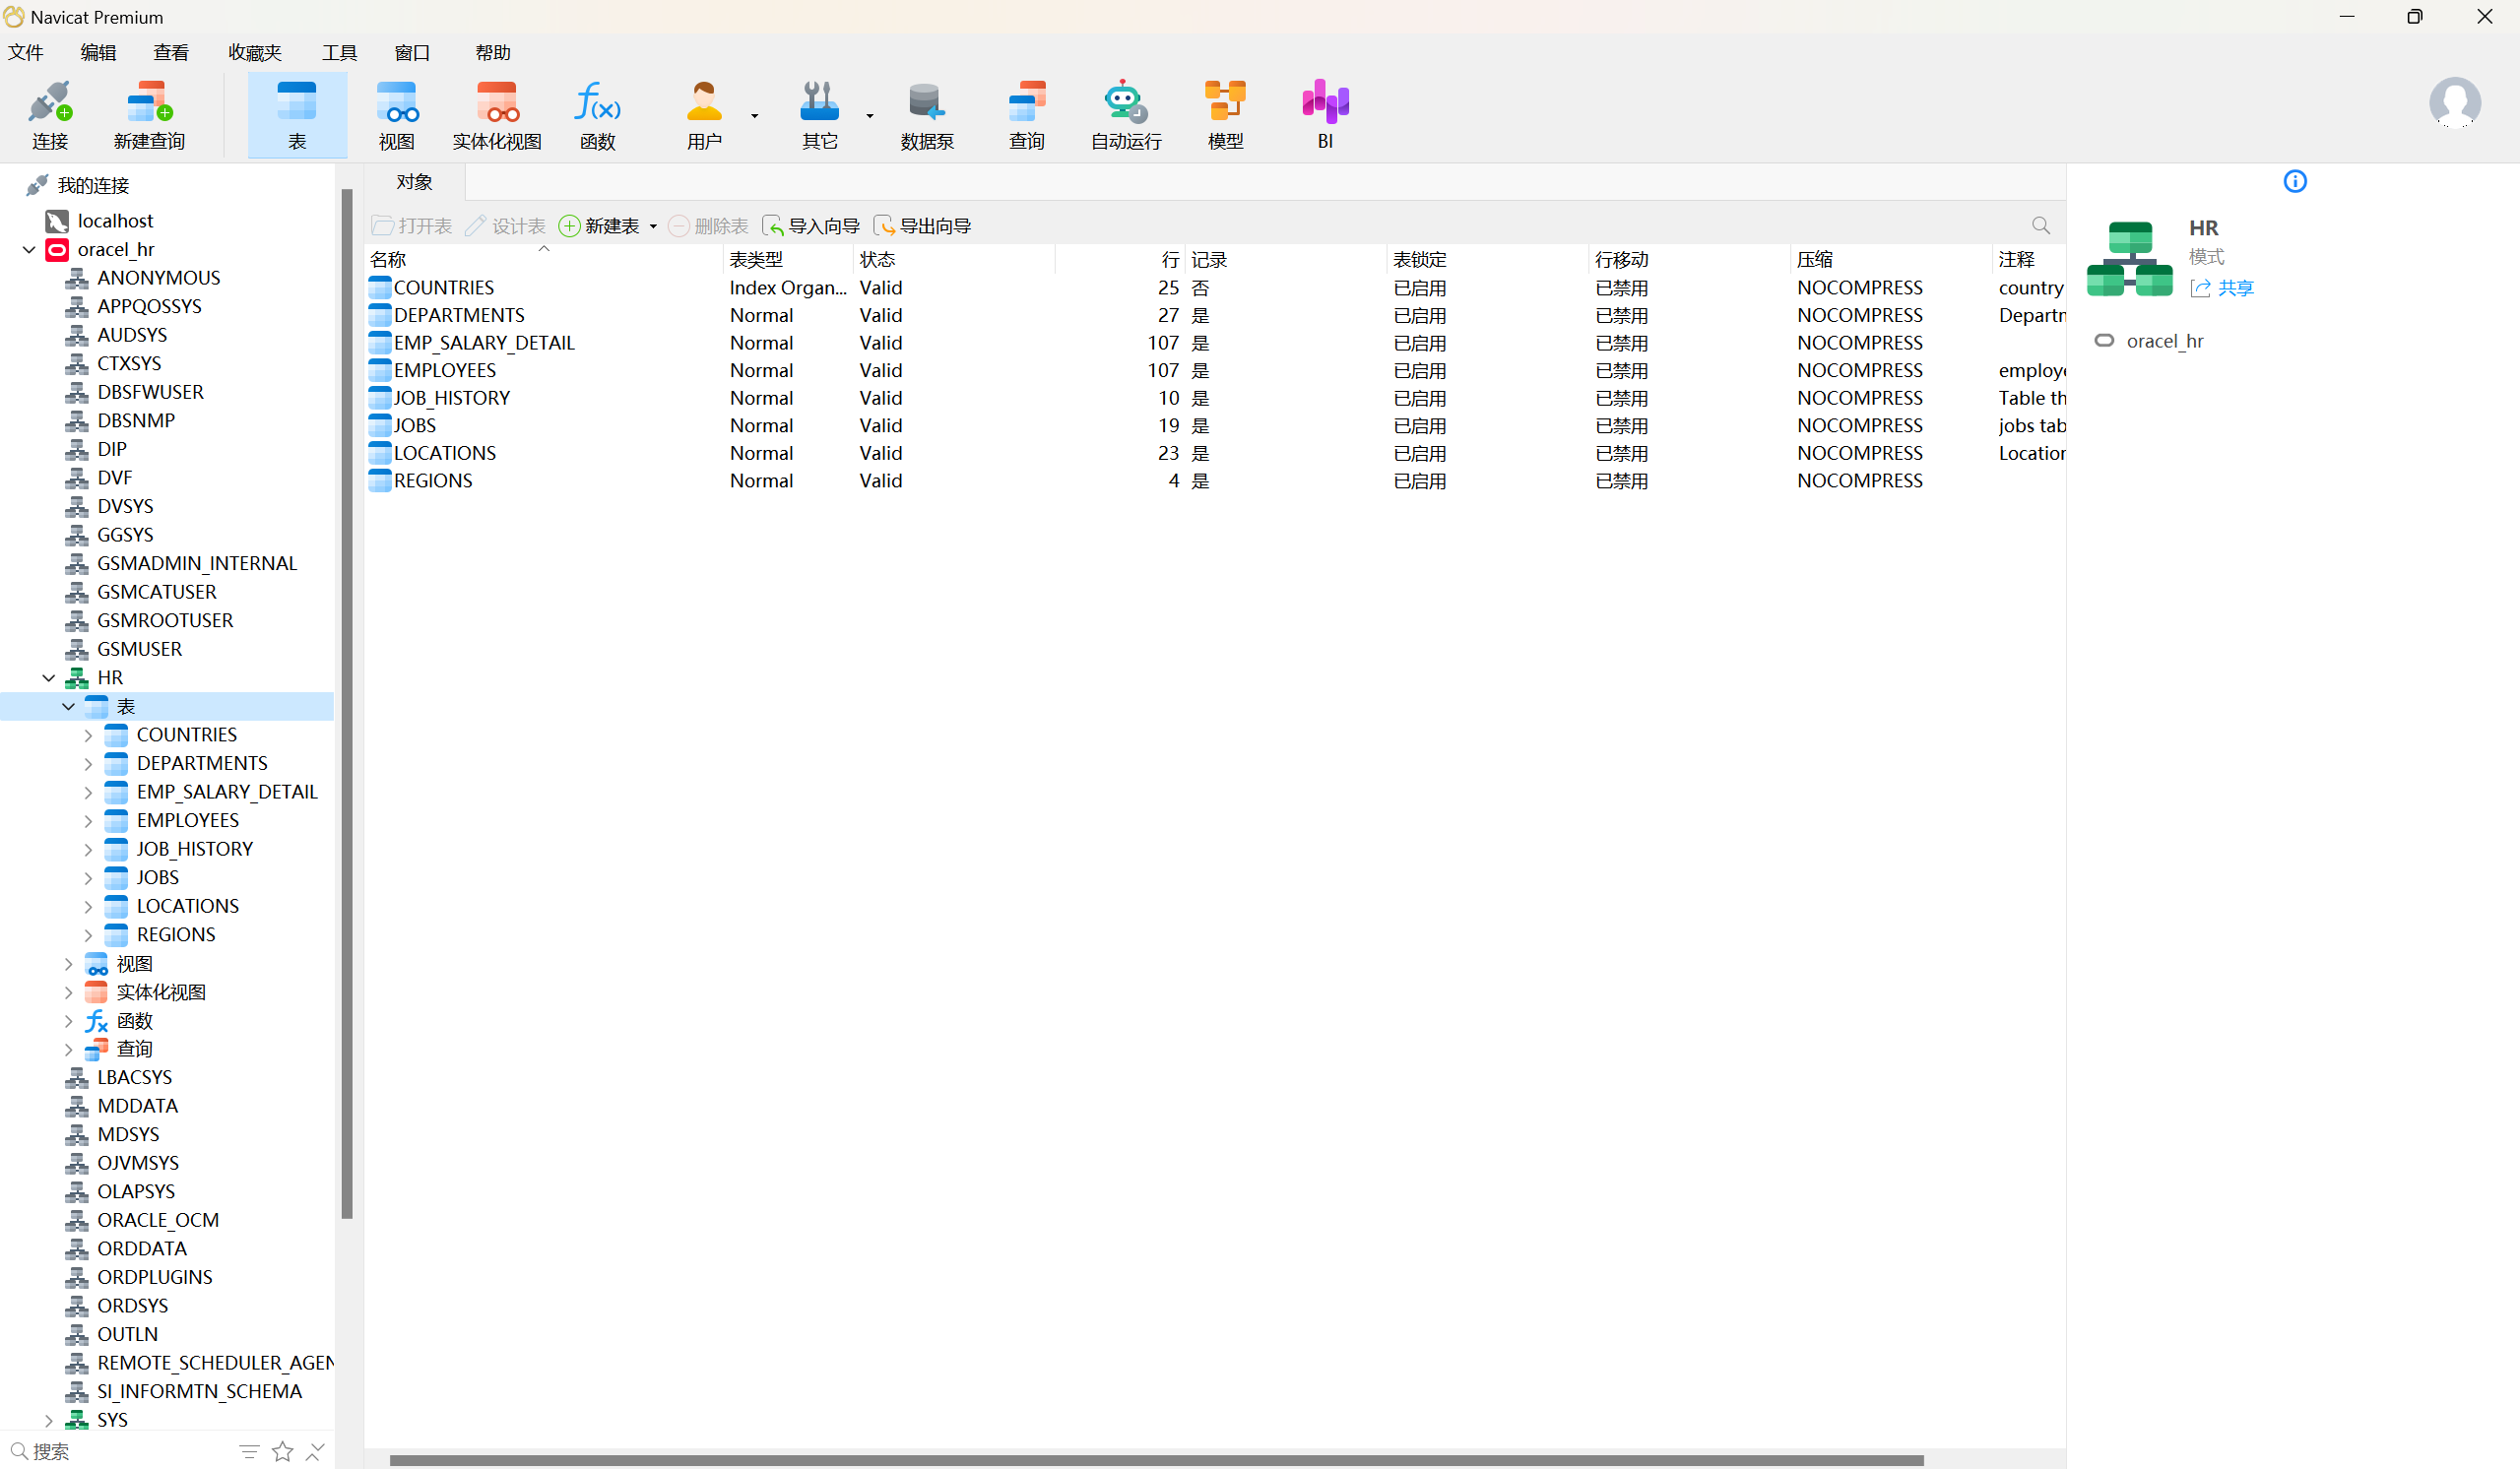The width and height of the screenshot is (2520, 1469).
Task: Toggle favorites star filter in sidebar
Action: point(283,1451)
